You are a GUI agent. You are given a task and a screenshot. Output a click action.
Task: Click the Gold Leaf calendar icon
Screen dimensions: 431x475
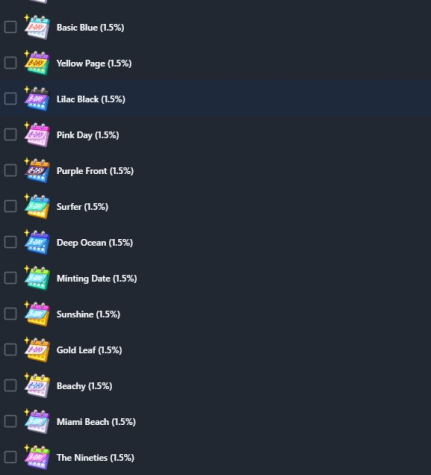coord(37,350)
